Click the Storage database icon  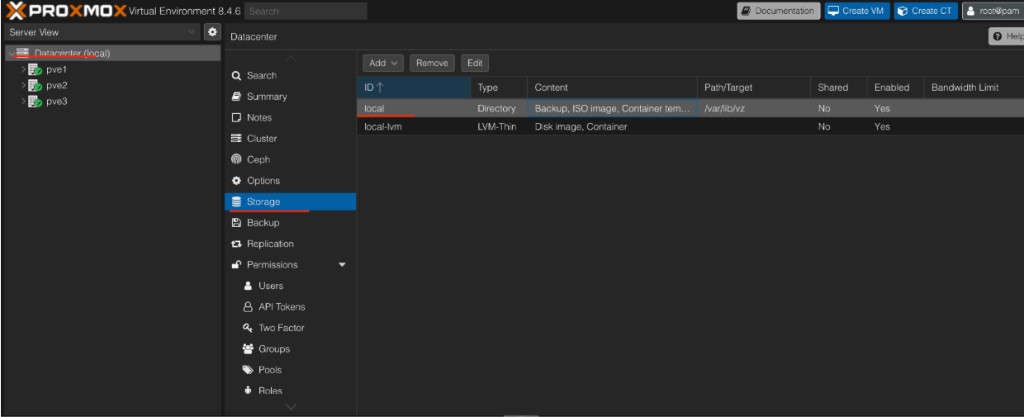(x=236, y=202)
